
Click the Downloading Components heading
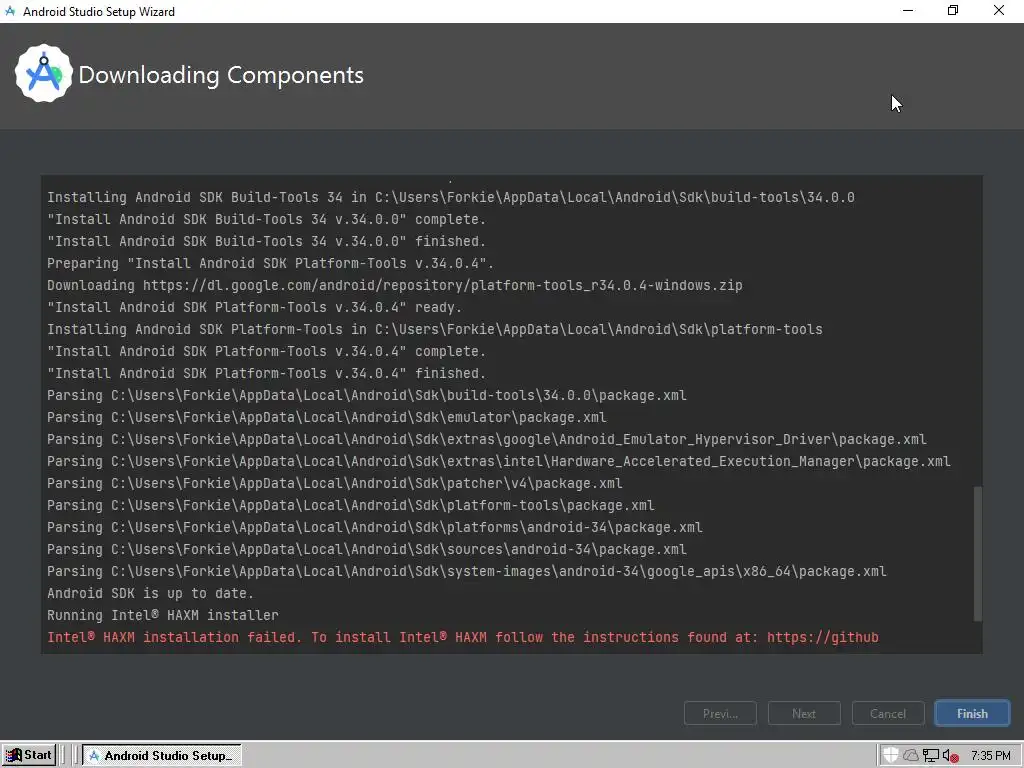pos(221,75)
